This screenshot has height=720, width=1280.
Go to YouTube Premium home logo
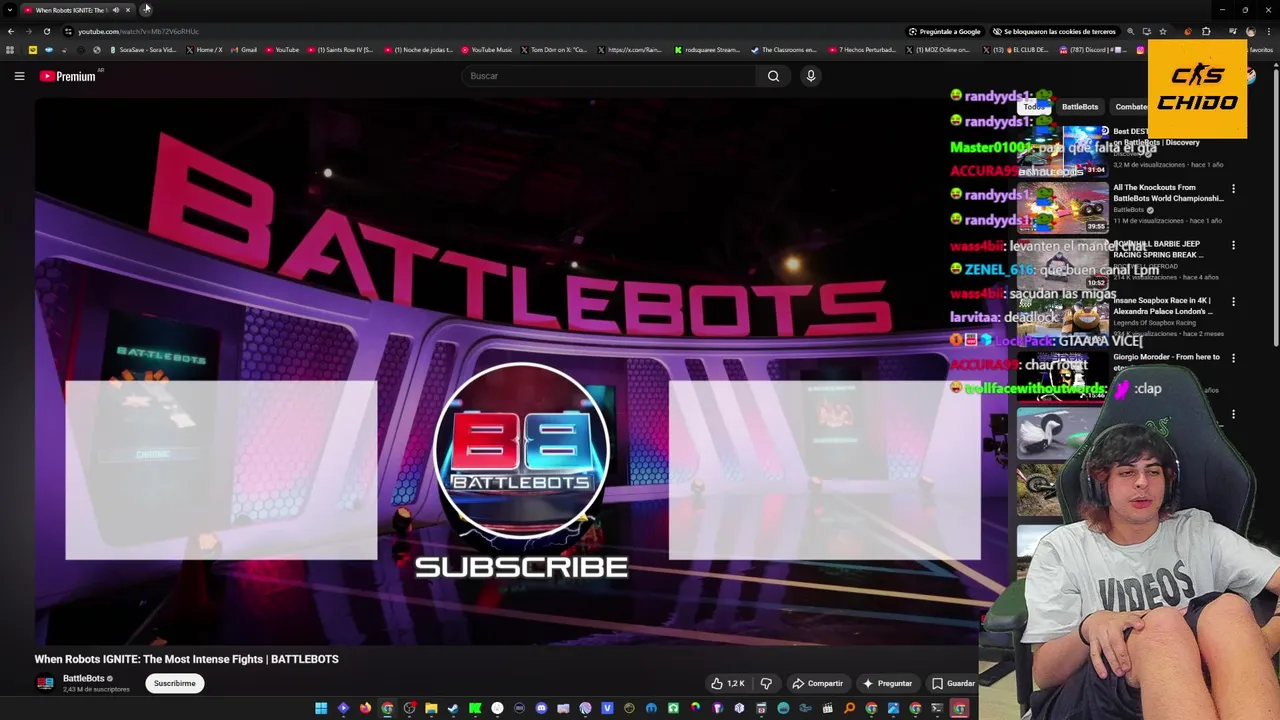pos(68,76)
